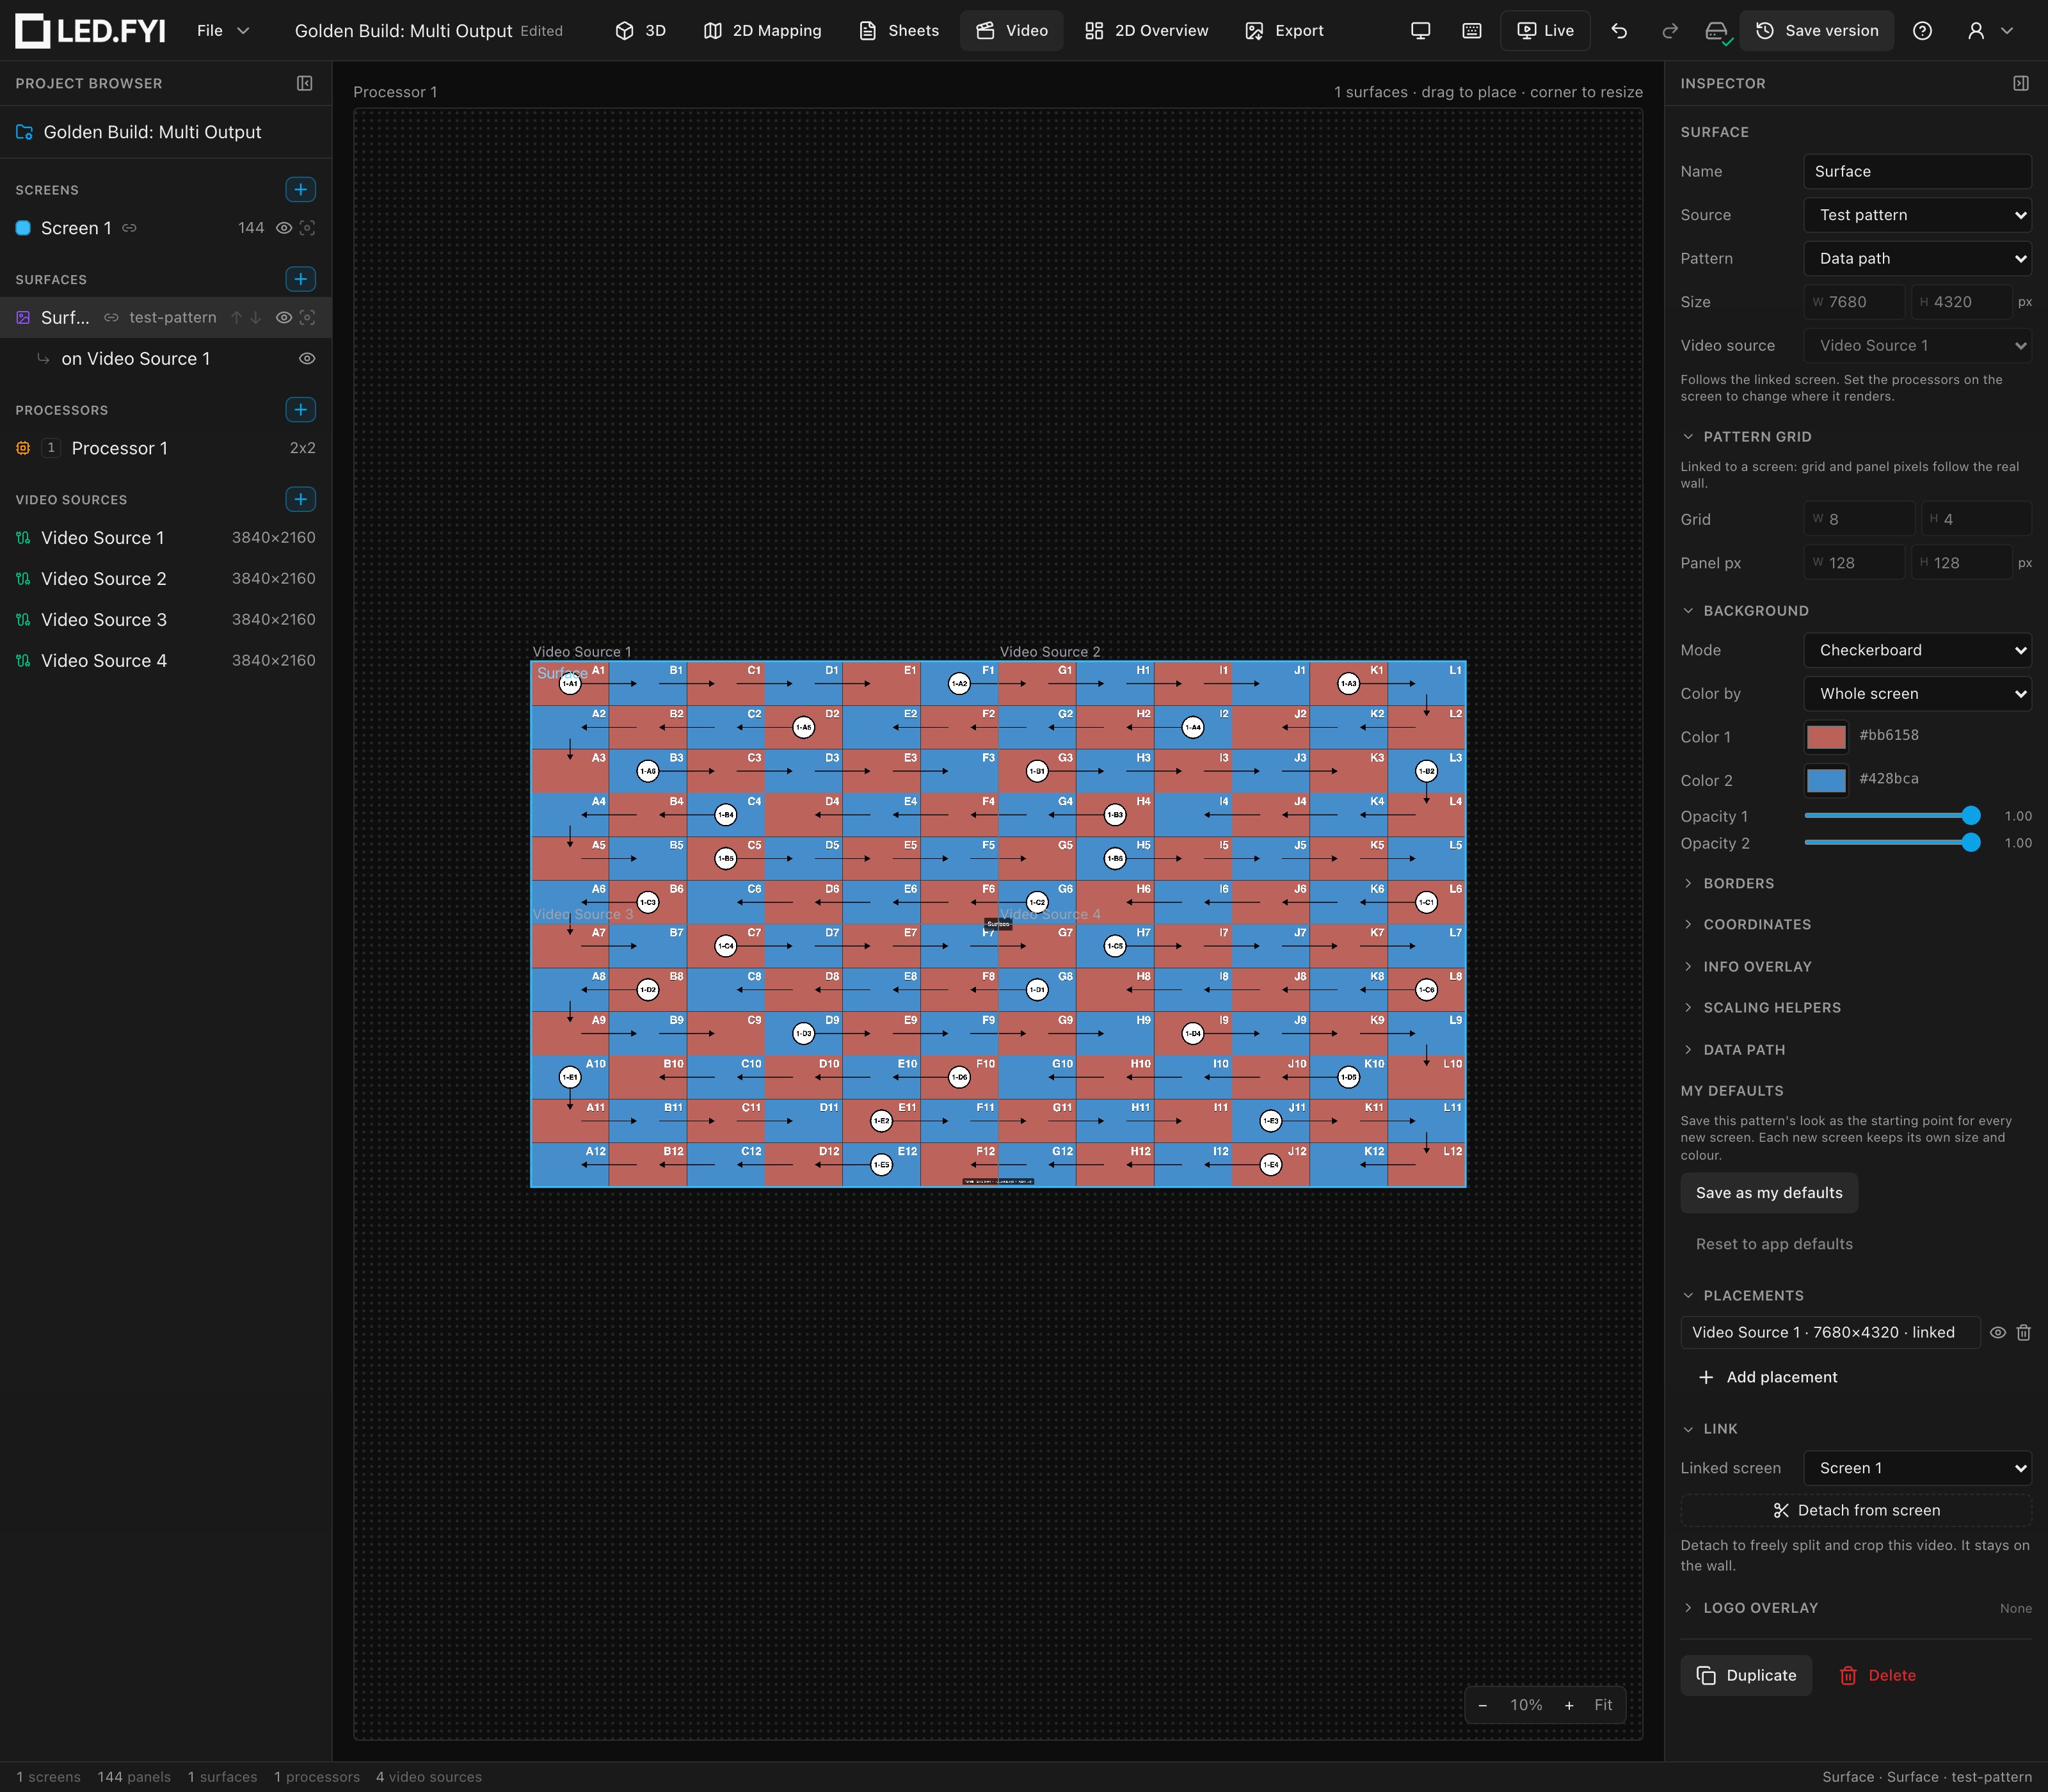Open the Pattern dropdown showing Data path
Viewport: 2048px width, 1792px height.
click(x=1917, y=258)
